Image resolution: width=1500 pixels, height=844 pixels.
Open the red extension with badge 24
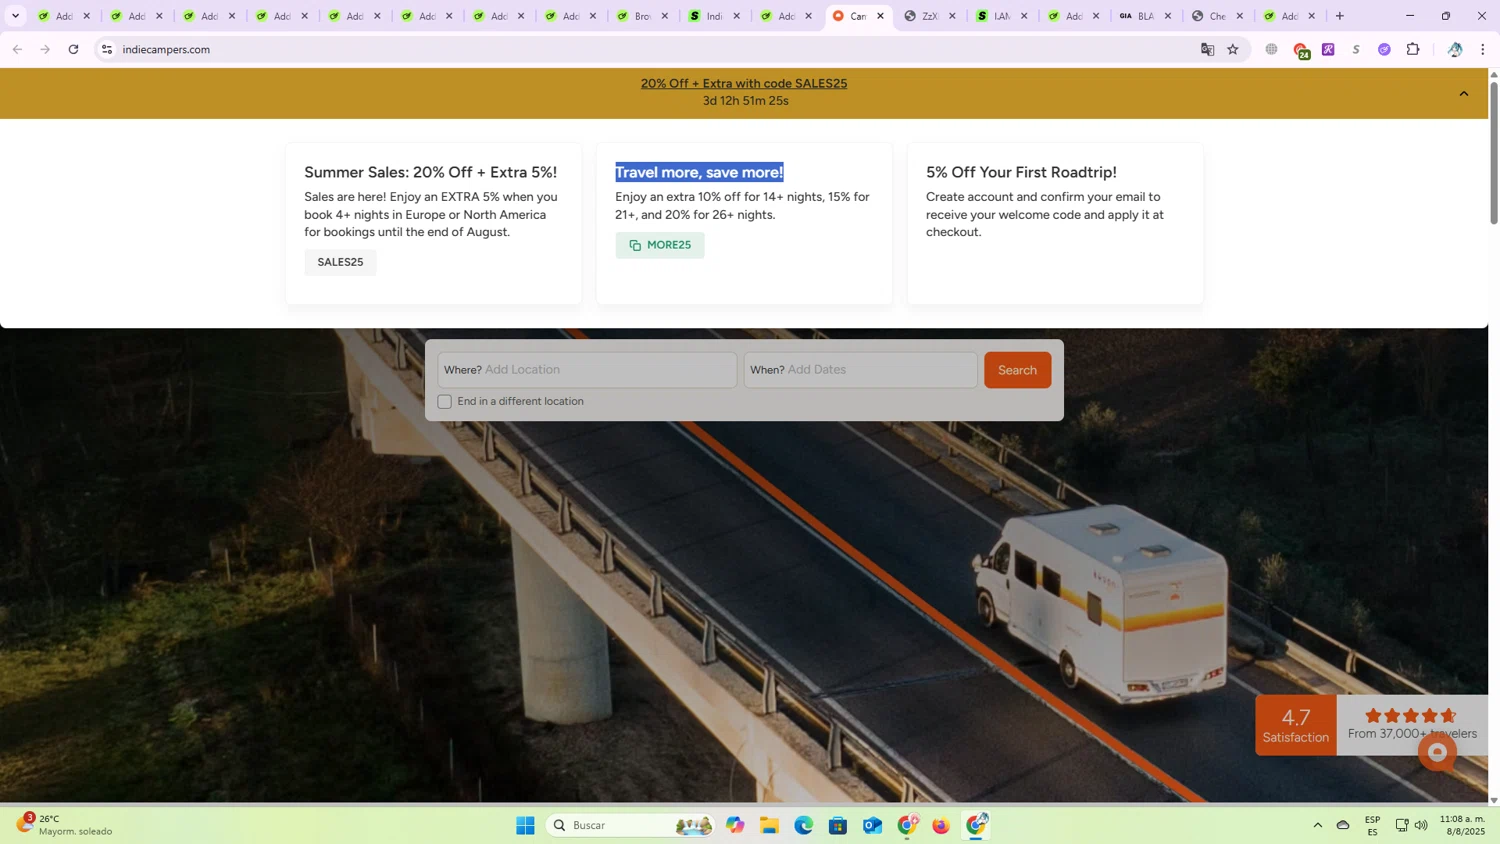click(x=1300, y=50)
